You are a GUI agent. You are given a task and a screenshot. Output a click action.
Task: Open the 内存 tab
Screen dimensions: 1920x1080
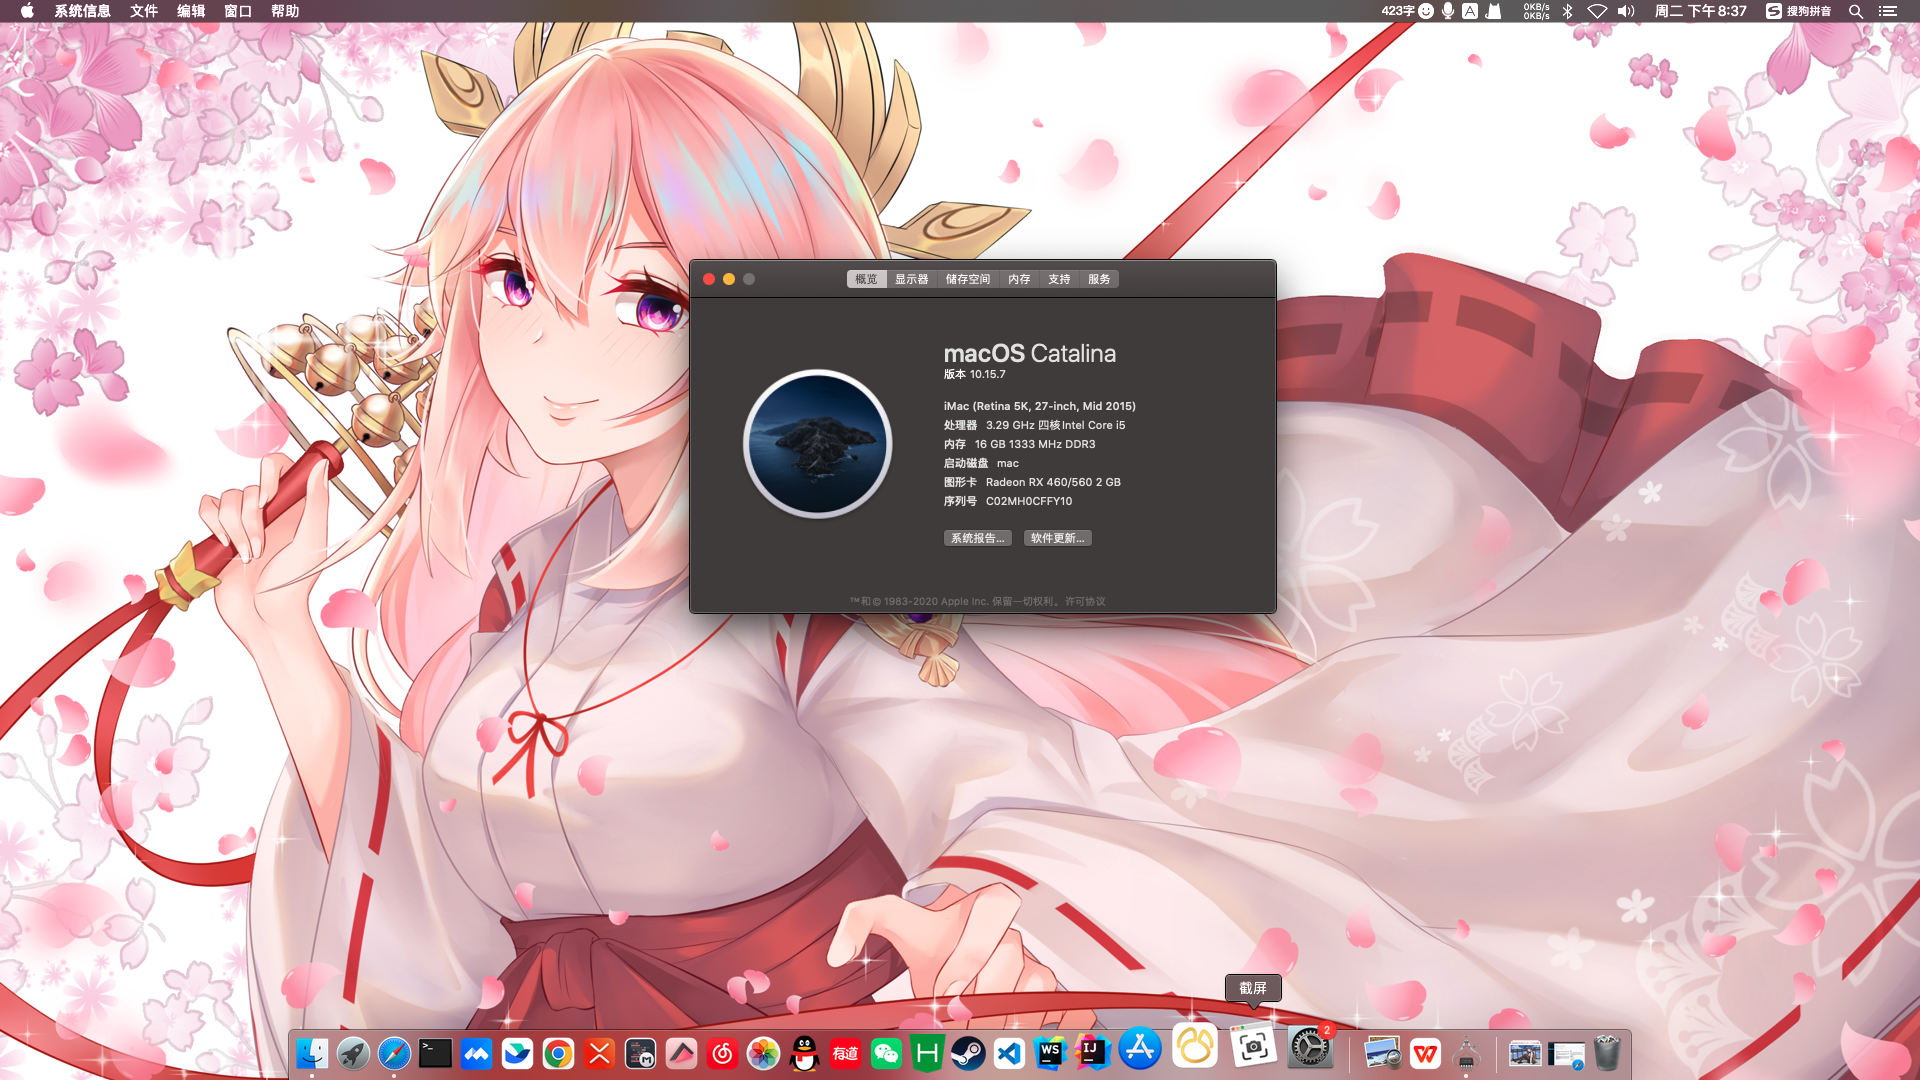point(1019,279)
